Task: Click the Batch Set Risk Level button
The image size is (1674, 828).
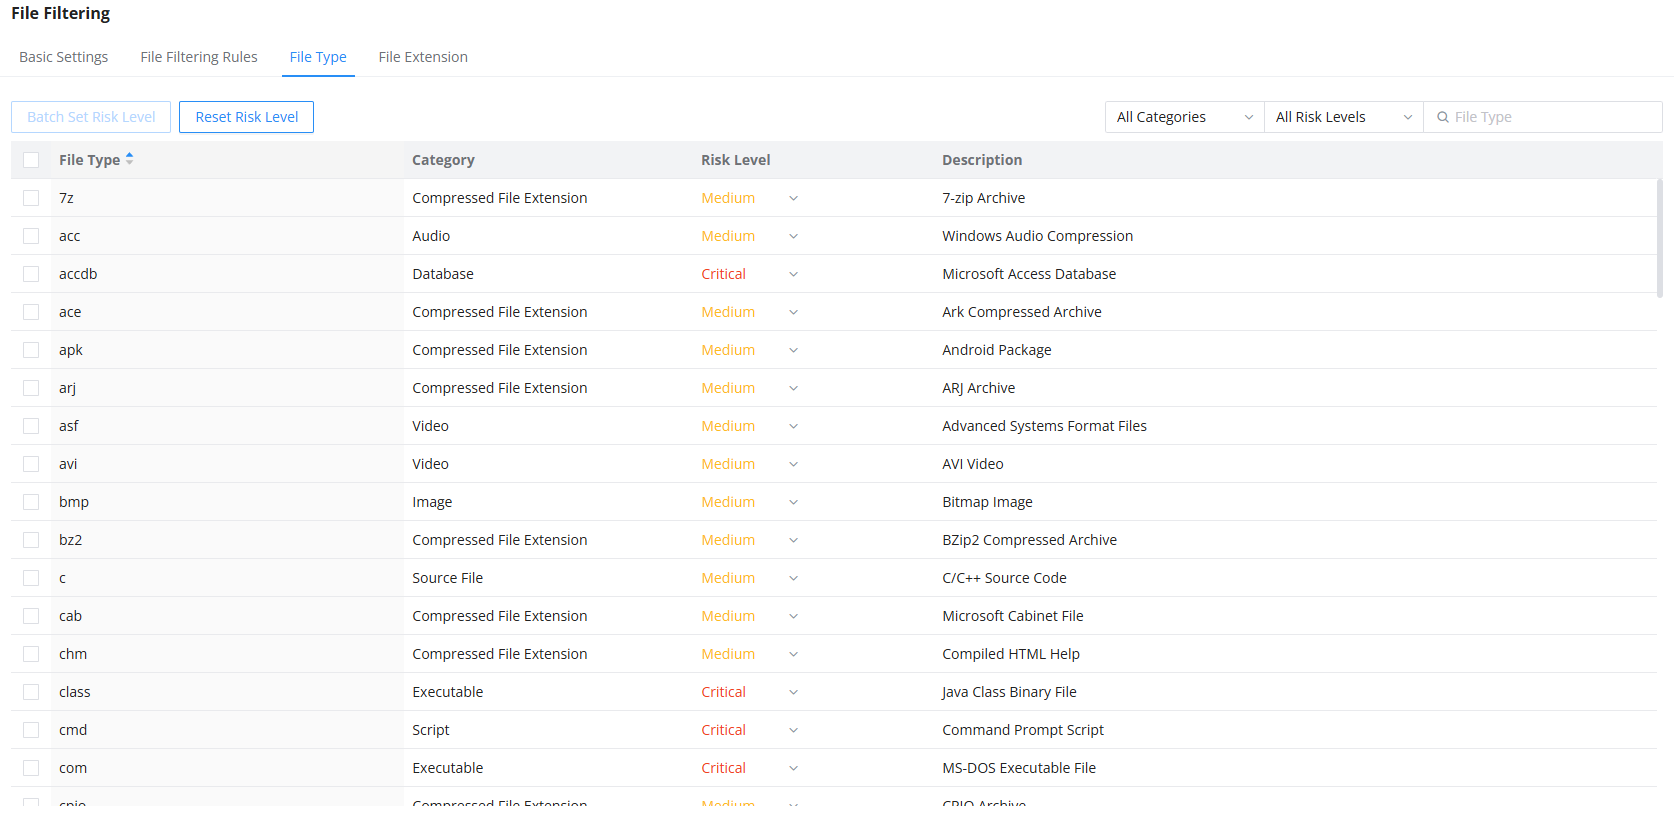Action: click(x=91, y=117)
